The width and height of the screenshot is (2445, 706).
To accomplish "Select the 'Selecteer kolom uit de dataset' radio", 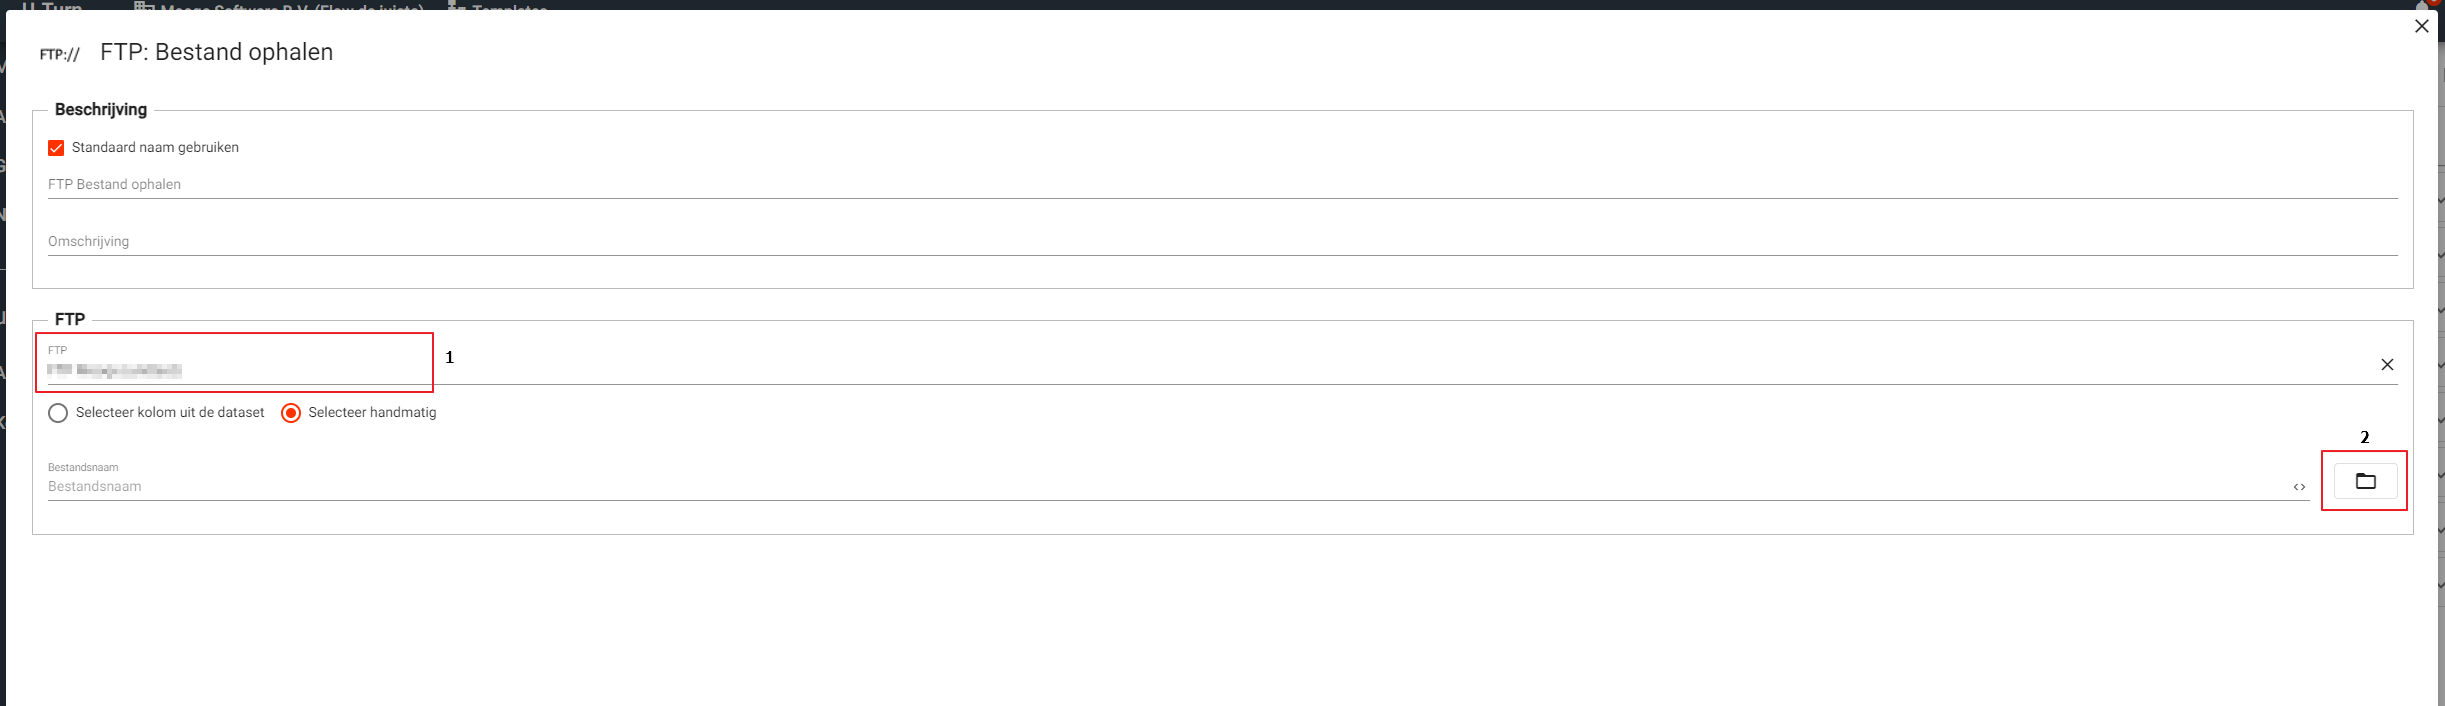I will click(x=58, y=413).
